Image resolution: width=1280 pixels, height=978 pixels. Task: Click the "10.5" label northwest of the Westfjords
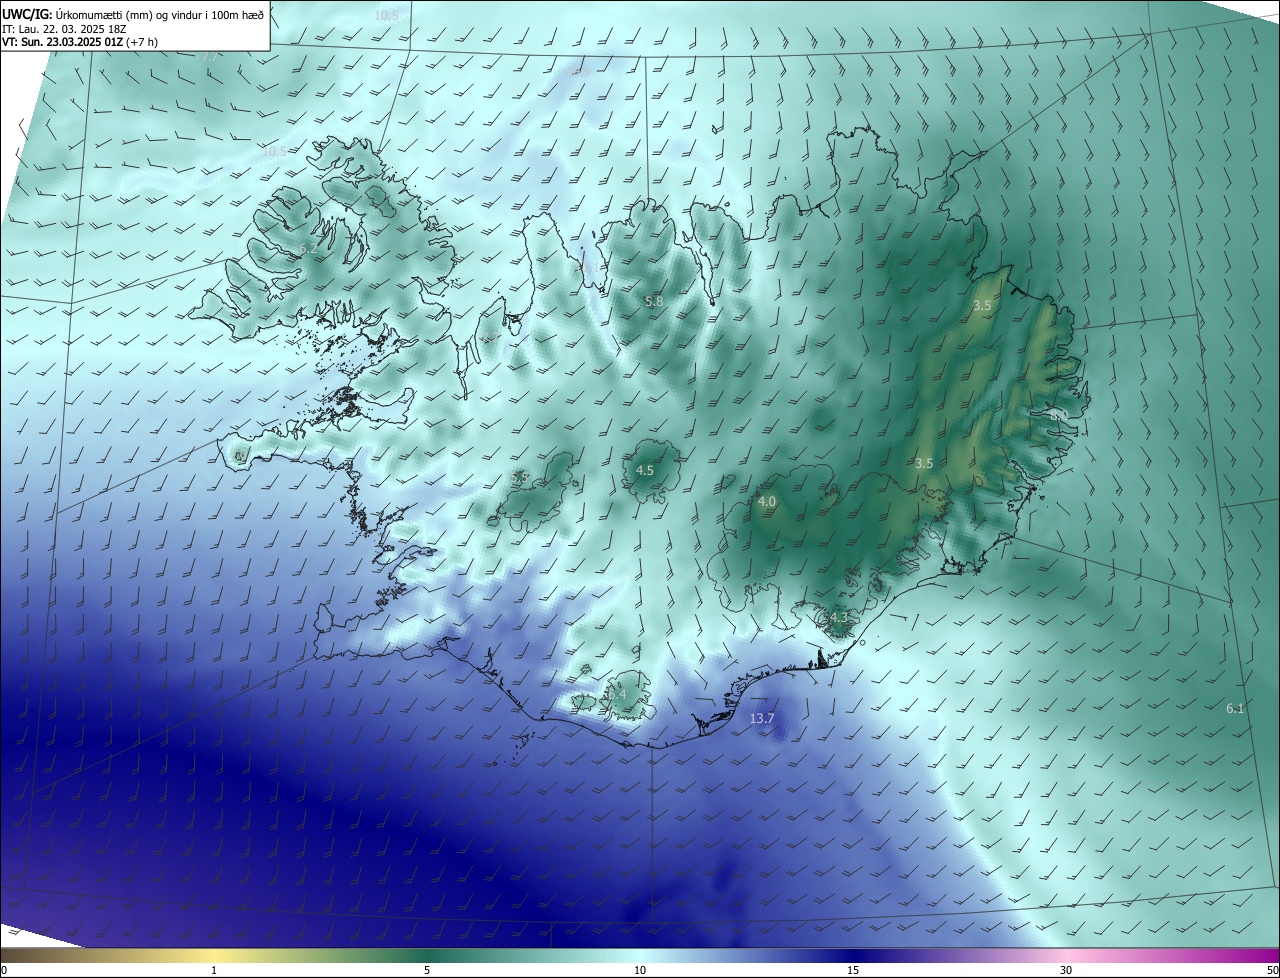(x=274, y=152)
